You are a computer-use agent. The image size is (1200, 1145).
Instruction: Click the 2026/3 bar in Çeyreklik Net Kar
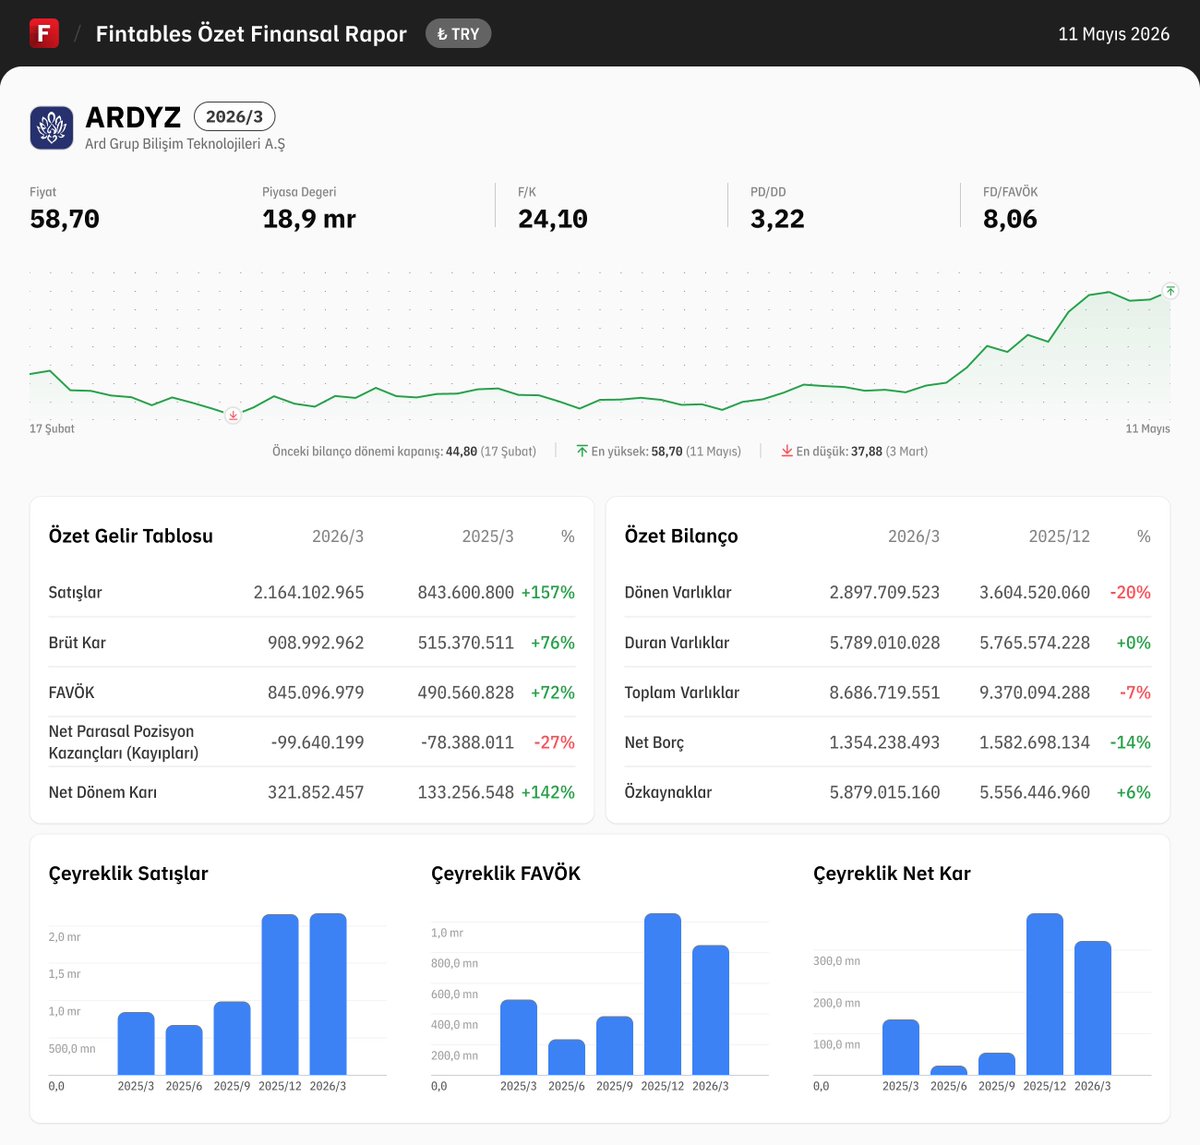tap(1093, 1008)
